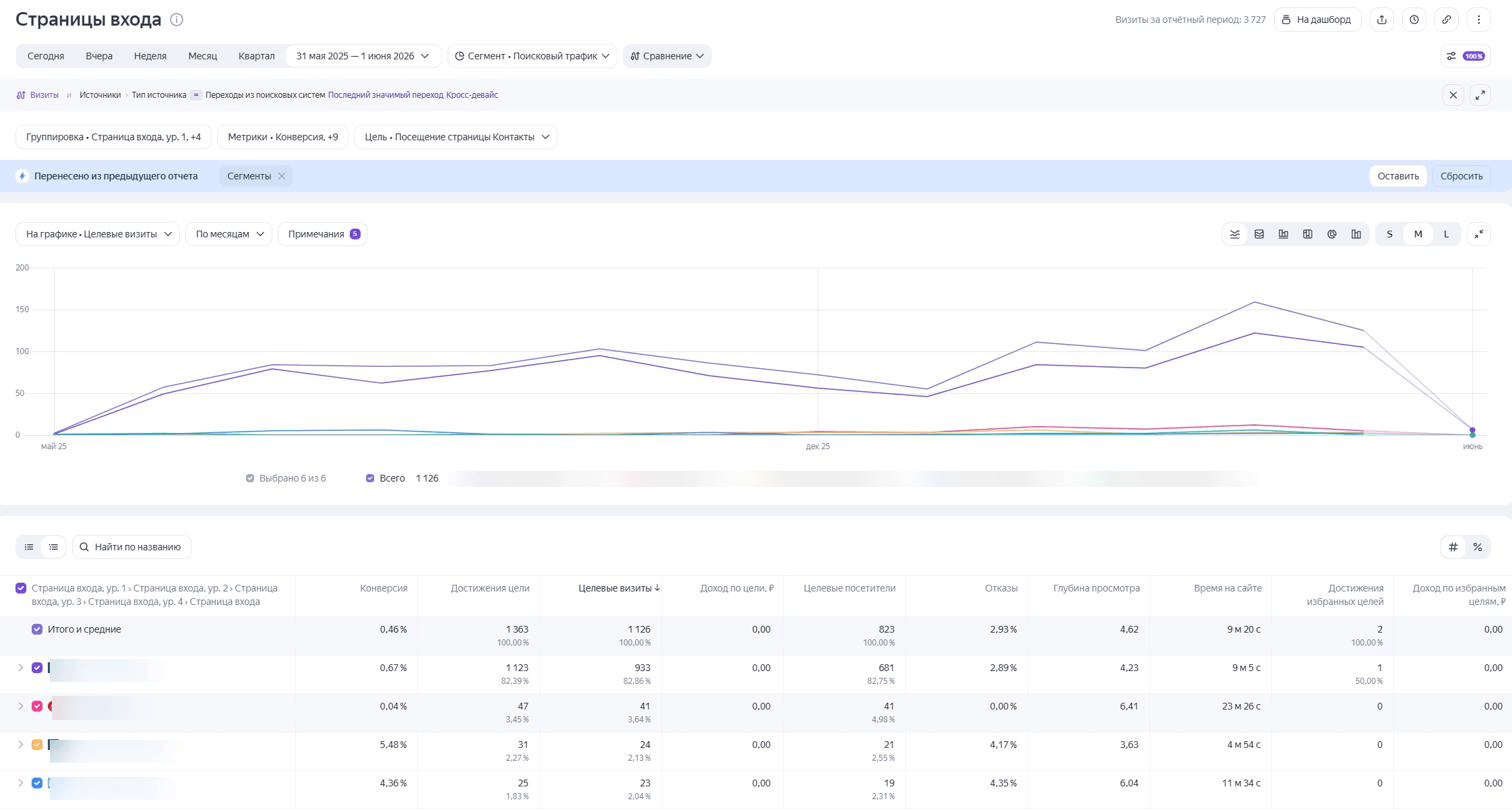Toggle the pink checkbox in second table row
The image size is (1512, 812).
(37, 707)
